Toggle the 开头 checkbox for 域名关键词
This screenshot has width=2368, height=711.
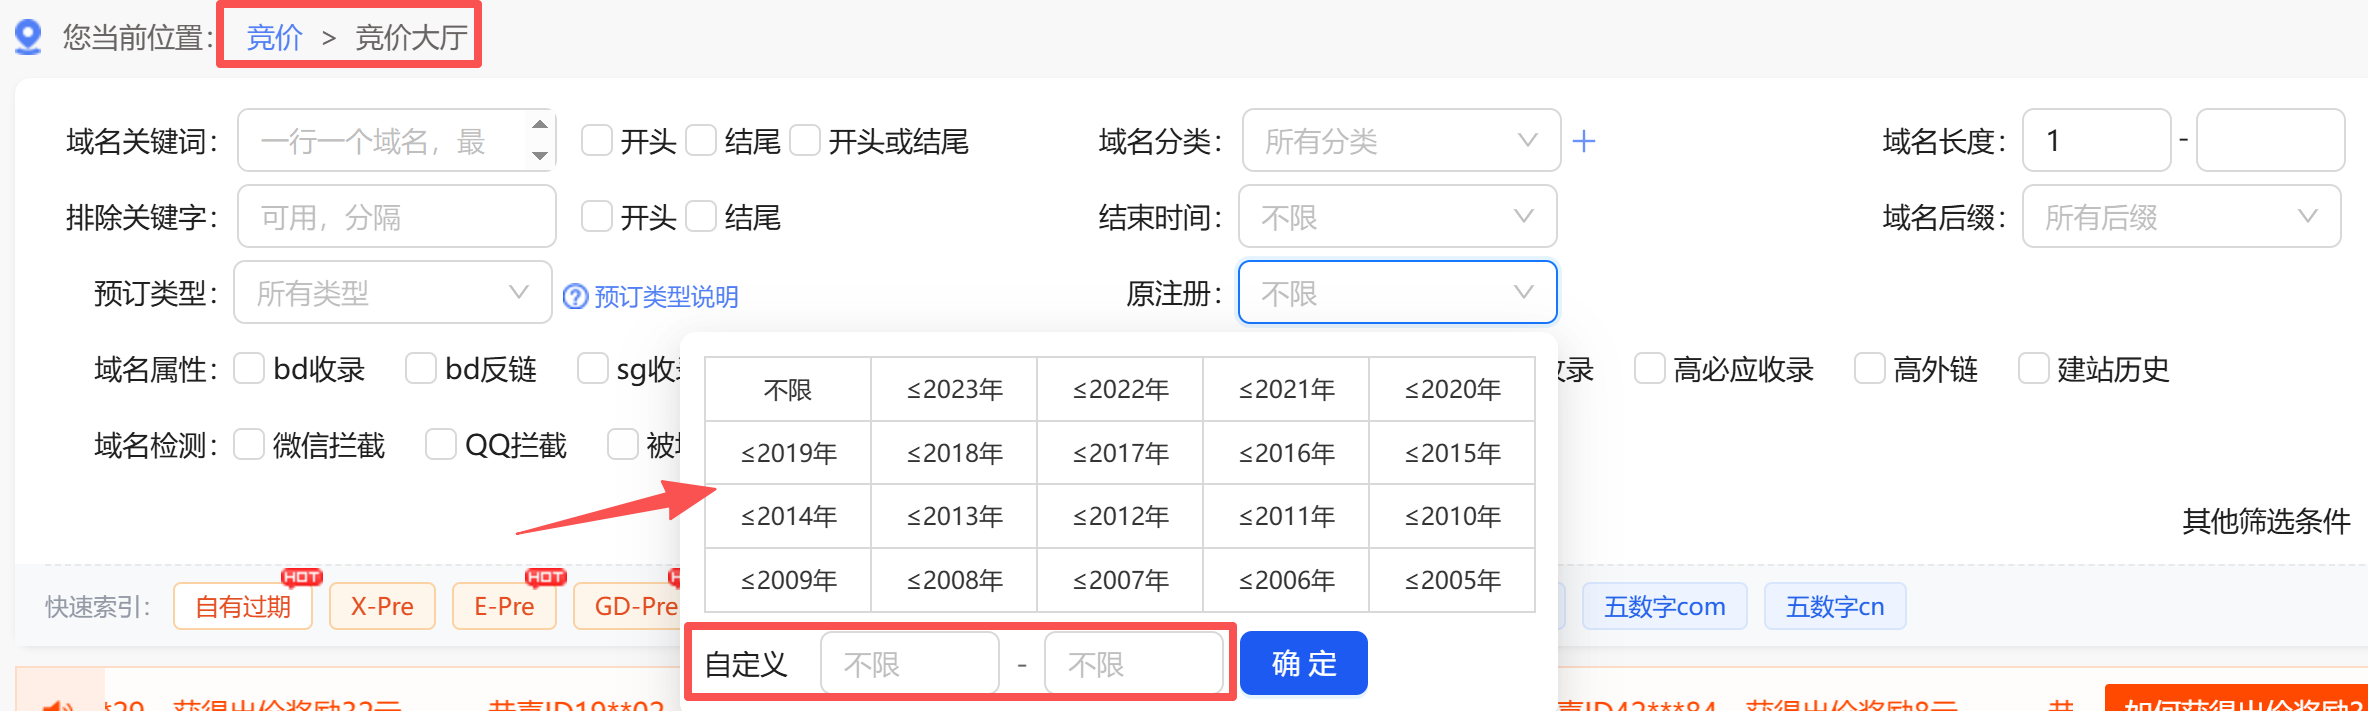point(597,140)
